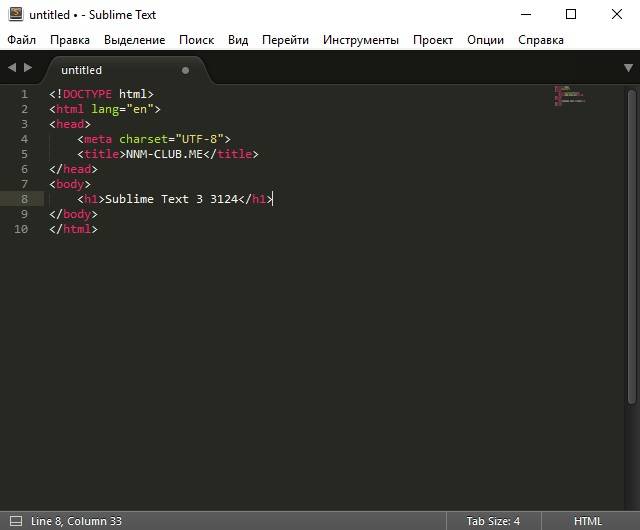640x530 pixels.
Task: Click the closing body tag on line 9
Action: [73, 214]
